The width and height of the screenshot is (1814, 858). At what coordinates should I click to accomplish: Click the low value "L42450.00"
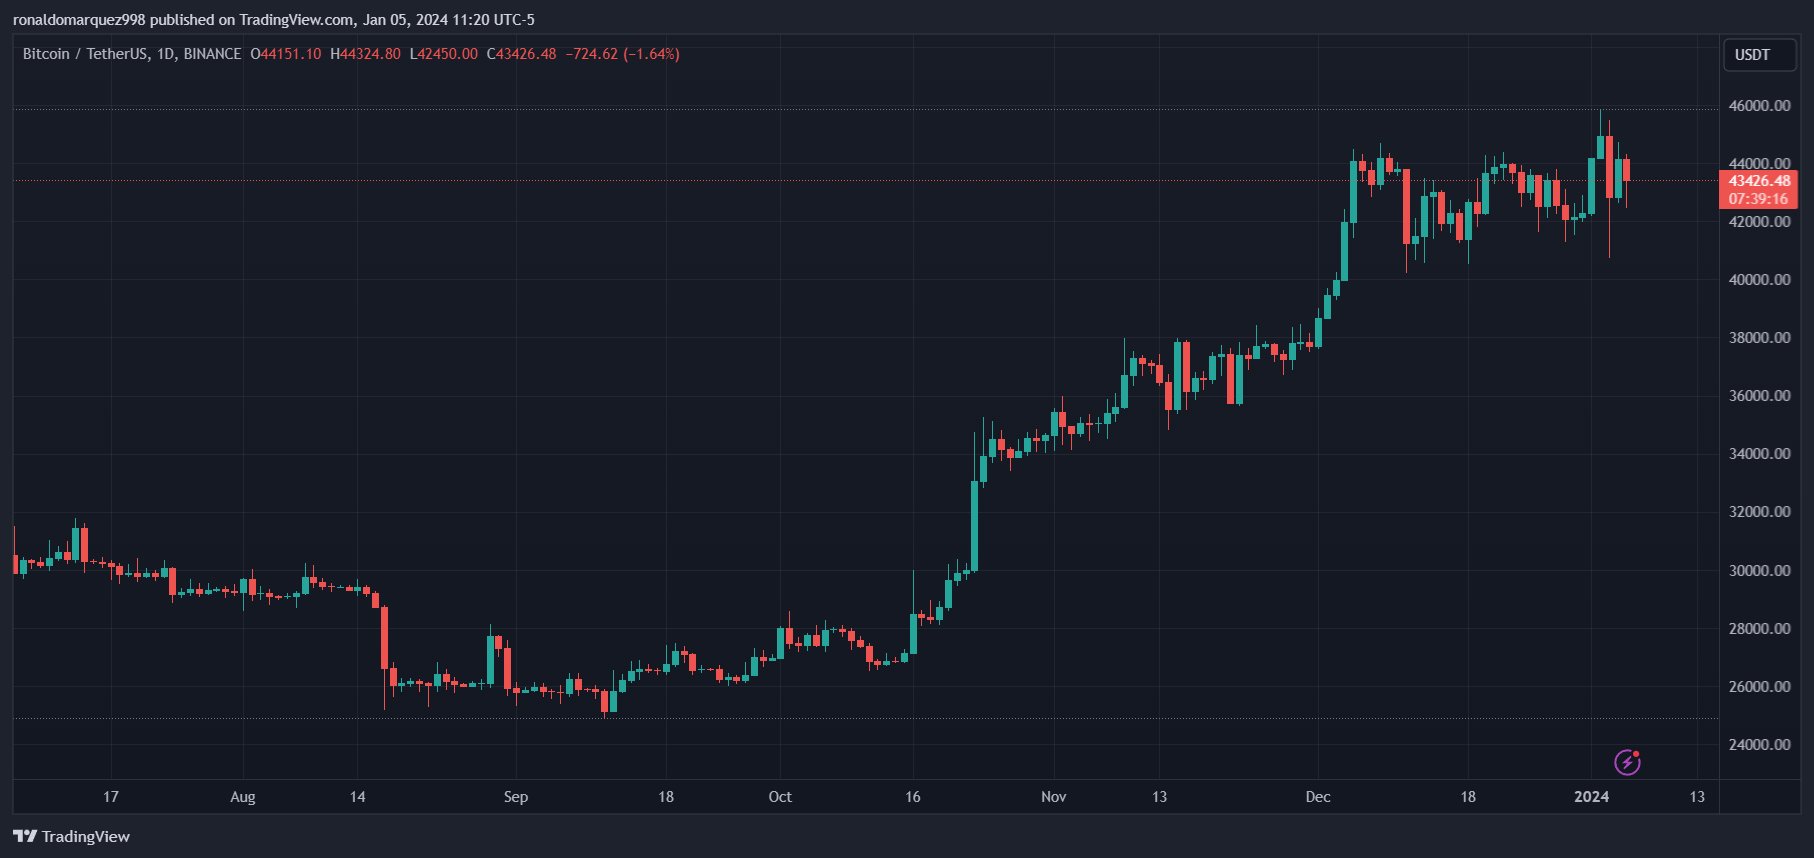(444, 54)
